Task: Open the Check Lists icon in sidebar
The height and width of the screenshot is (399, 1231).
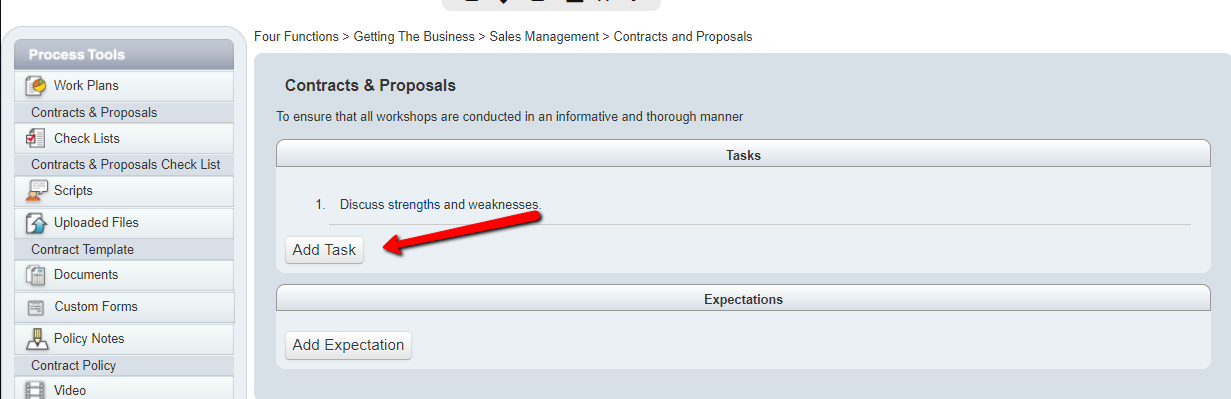Action: (36, 138)
